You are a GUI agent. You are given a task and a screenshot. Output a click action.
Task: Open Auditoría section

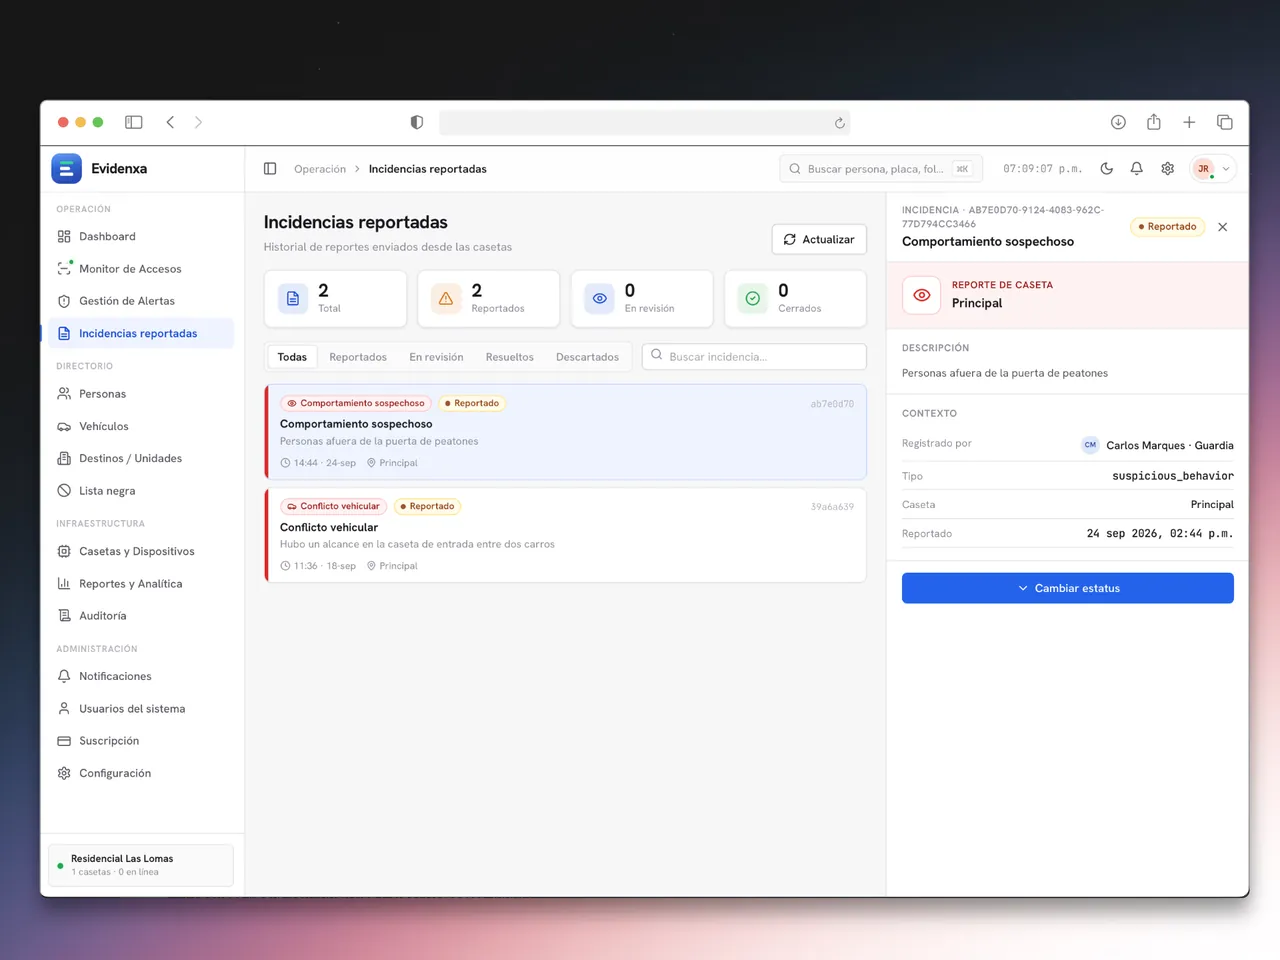(x=141, y=616)
